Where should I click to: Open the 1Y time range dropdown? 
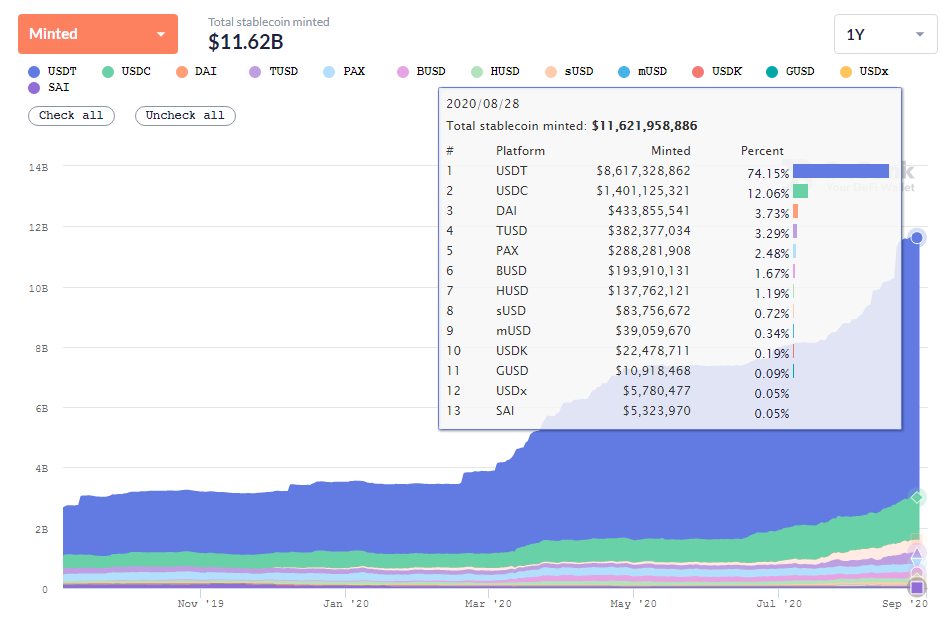(x=885, y=34)
